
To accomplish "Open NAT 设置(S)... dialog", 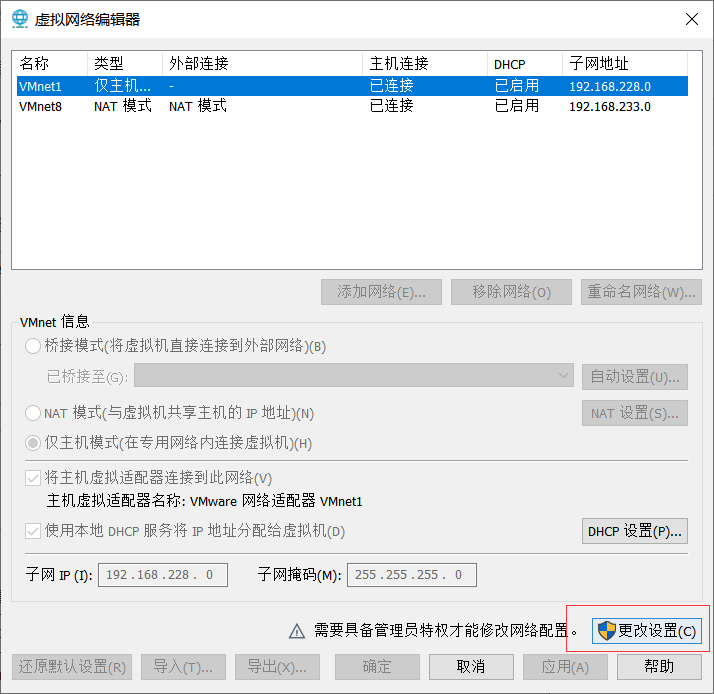I will (x=635, y=413).
